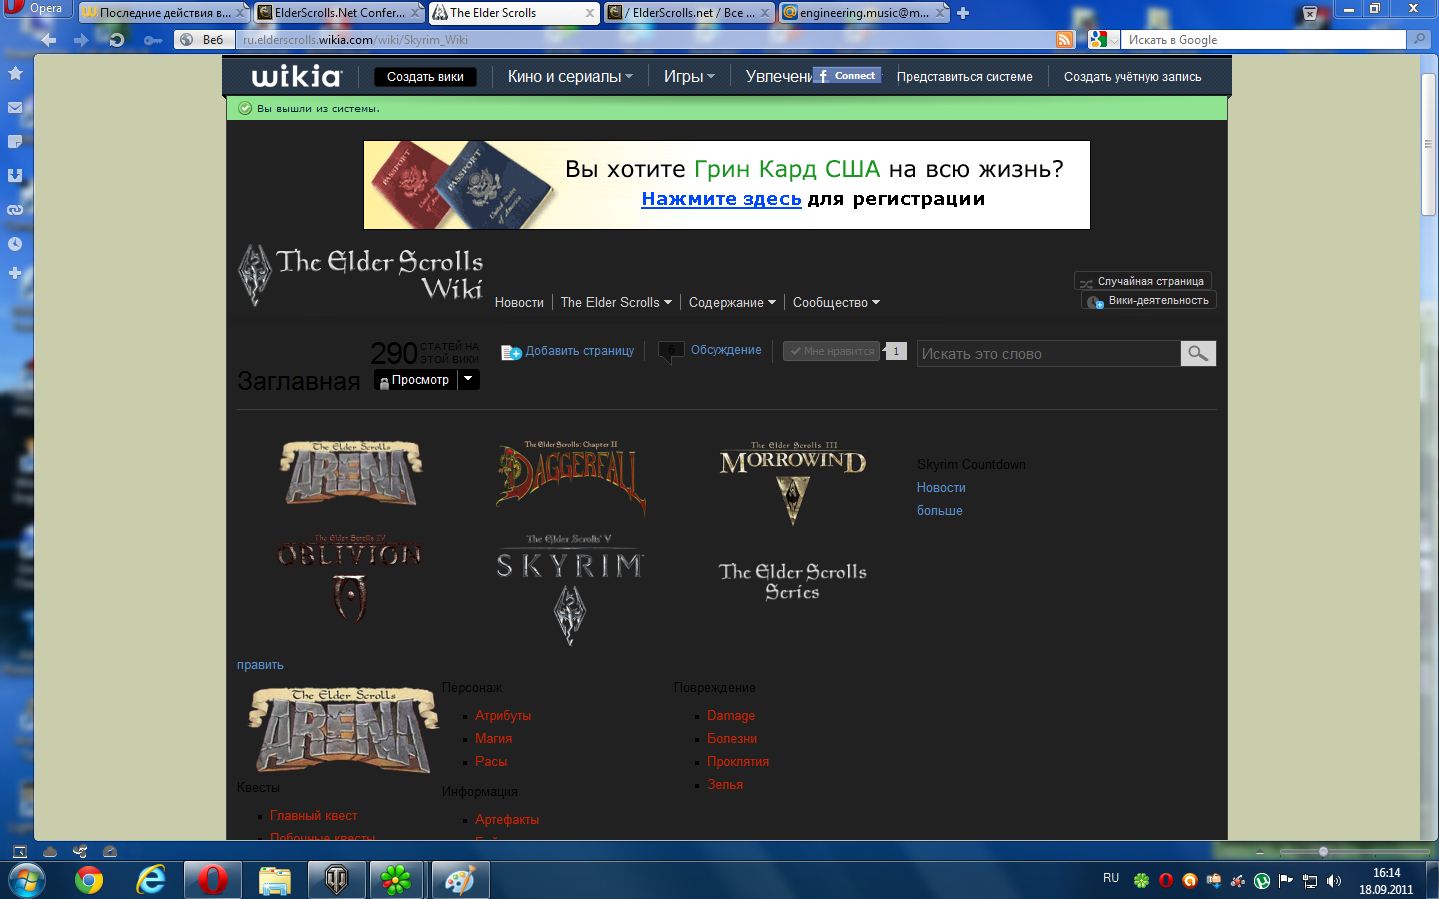The height and width of the screenshot is (899, 1439).
Task: Open Internet Explorer from the taskbar
Action: click(151, 880)
